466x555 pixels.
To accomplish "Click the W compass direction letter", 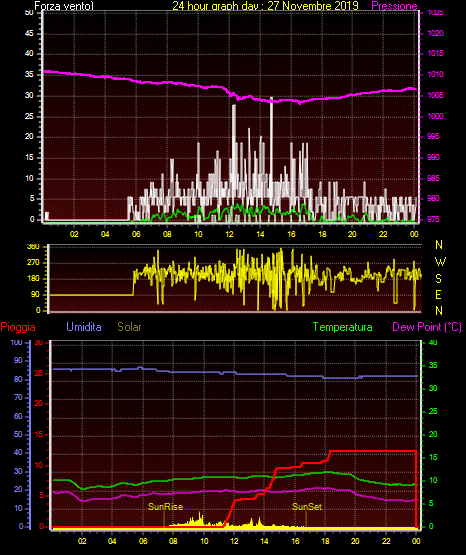I will 440,262.
